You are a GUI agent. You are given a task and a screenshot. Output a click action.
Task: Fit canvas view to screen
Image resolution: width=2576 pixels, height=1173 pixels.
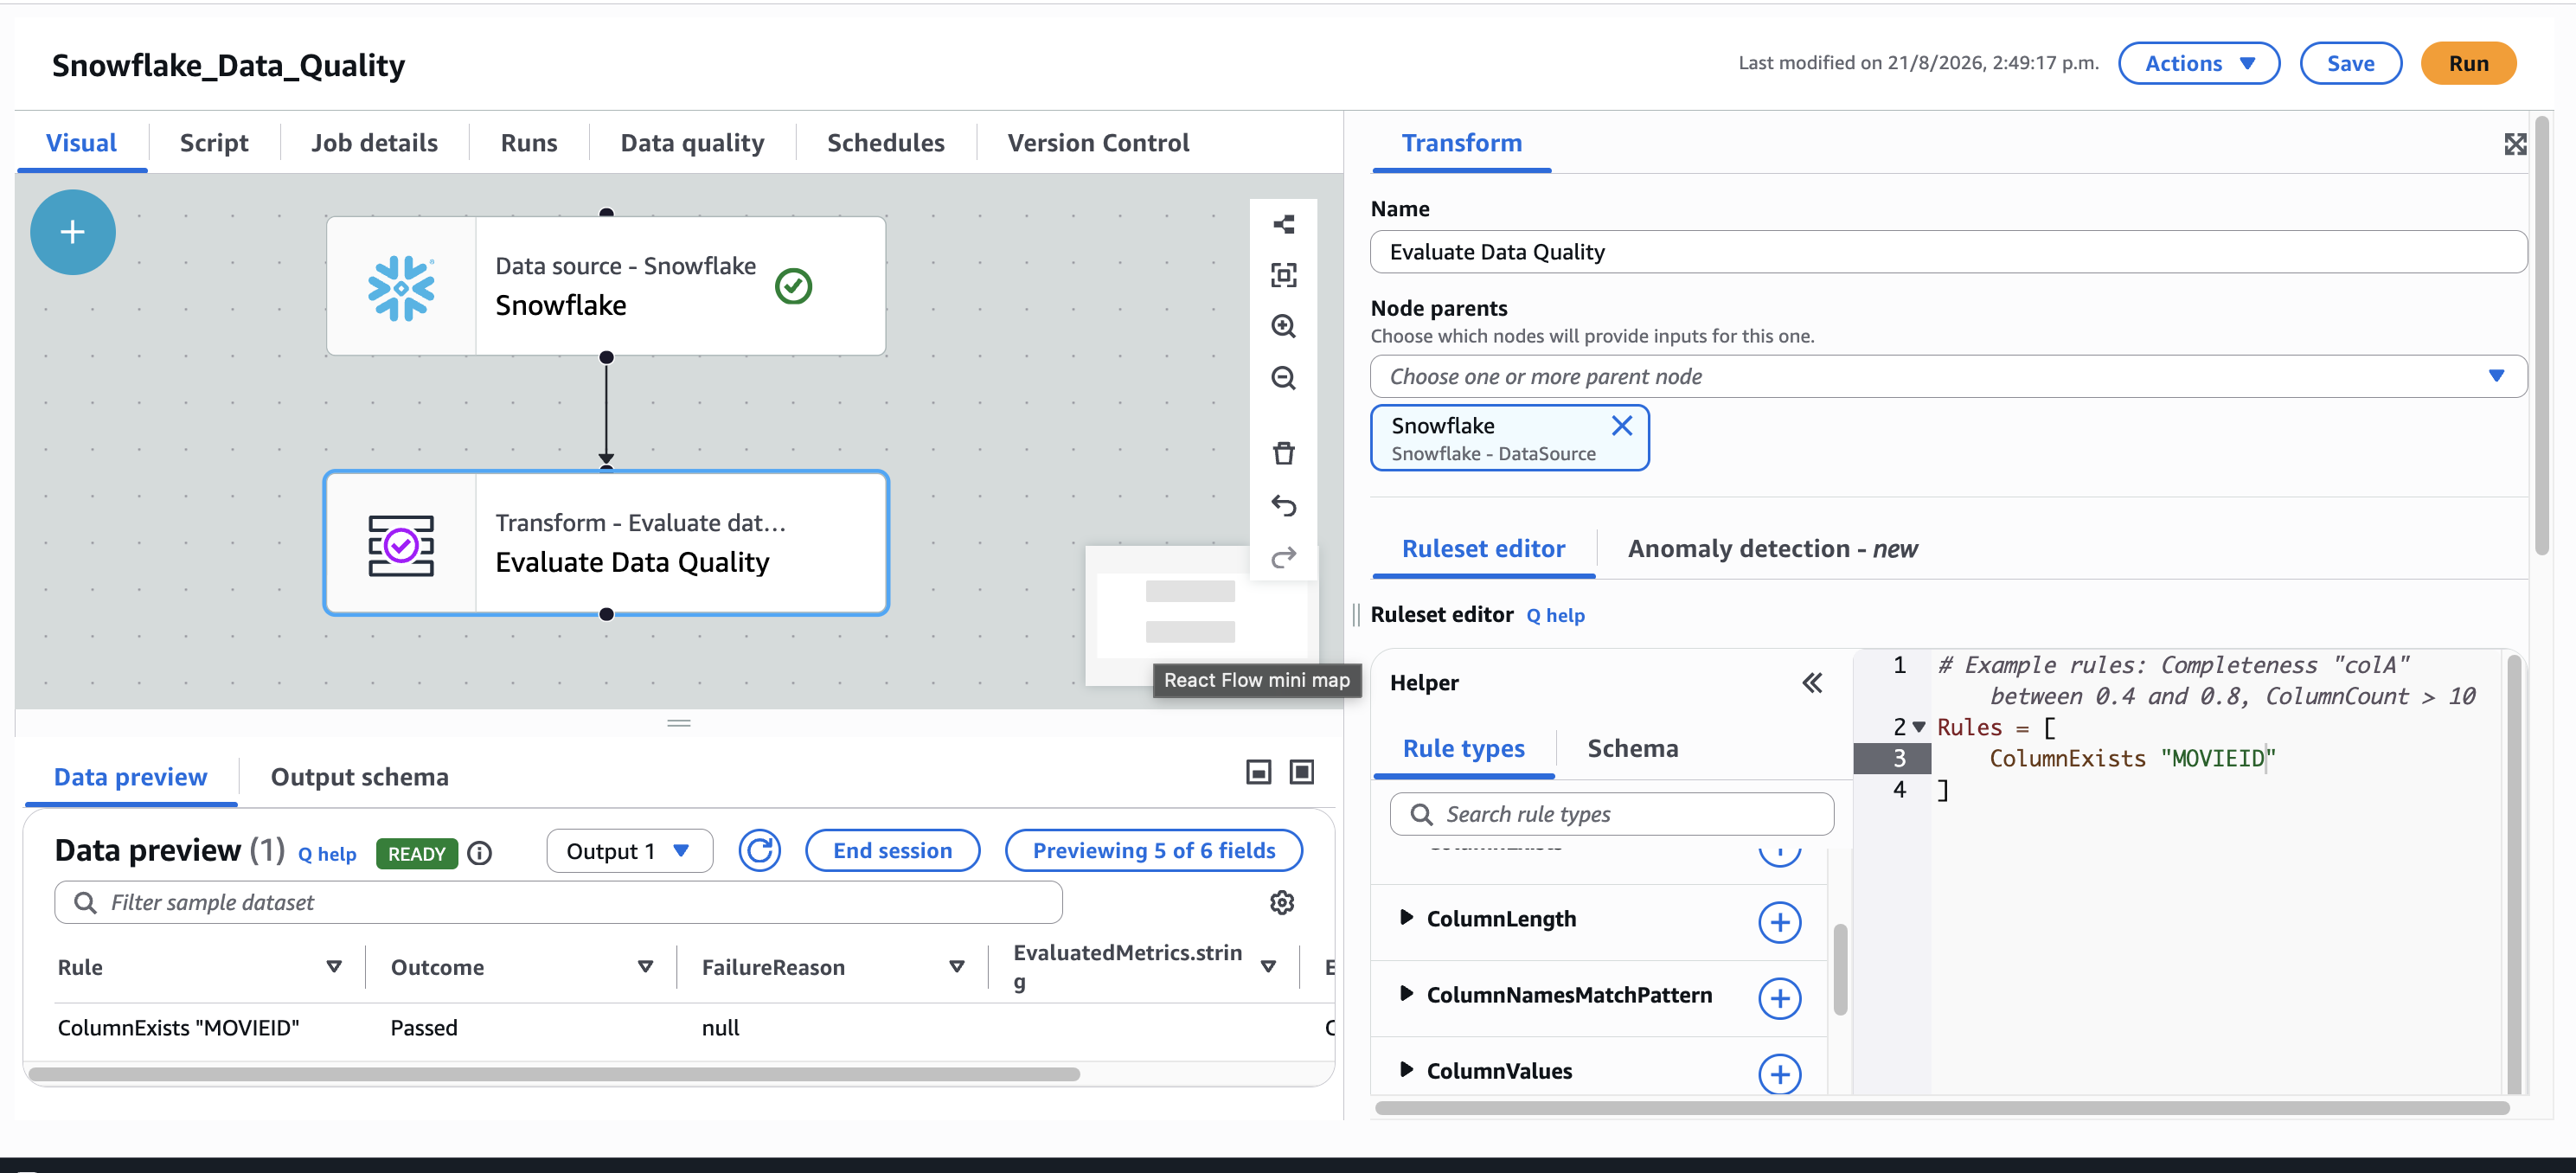[1283, 275]
